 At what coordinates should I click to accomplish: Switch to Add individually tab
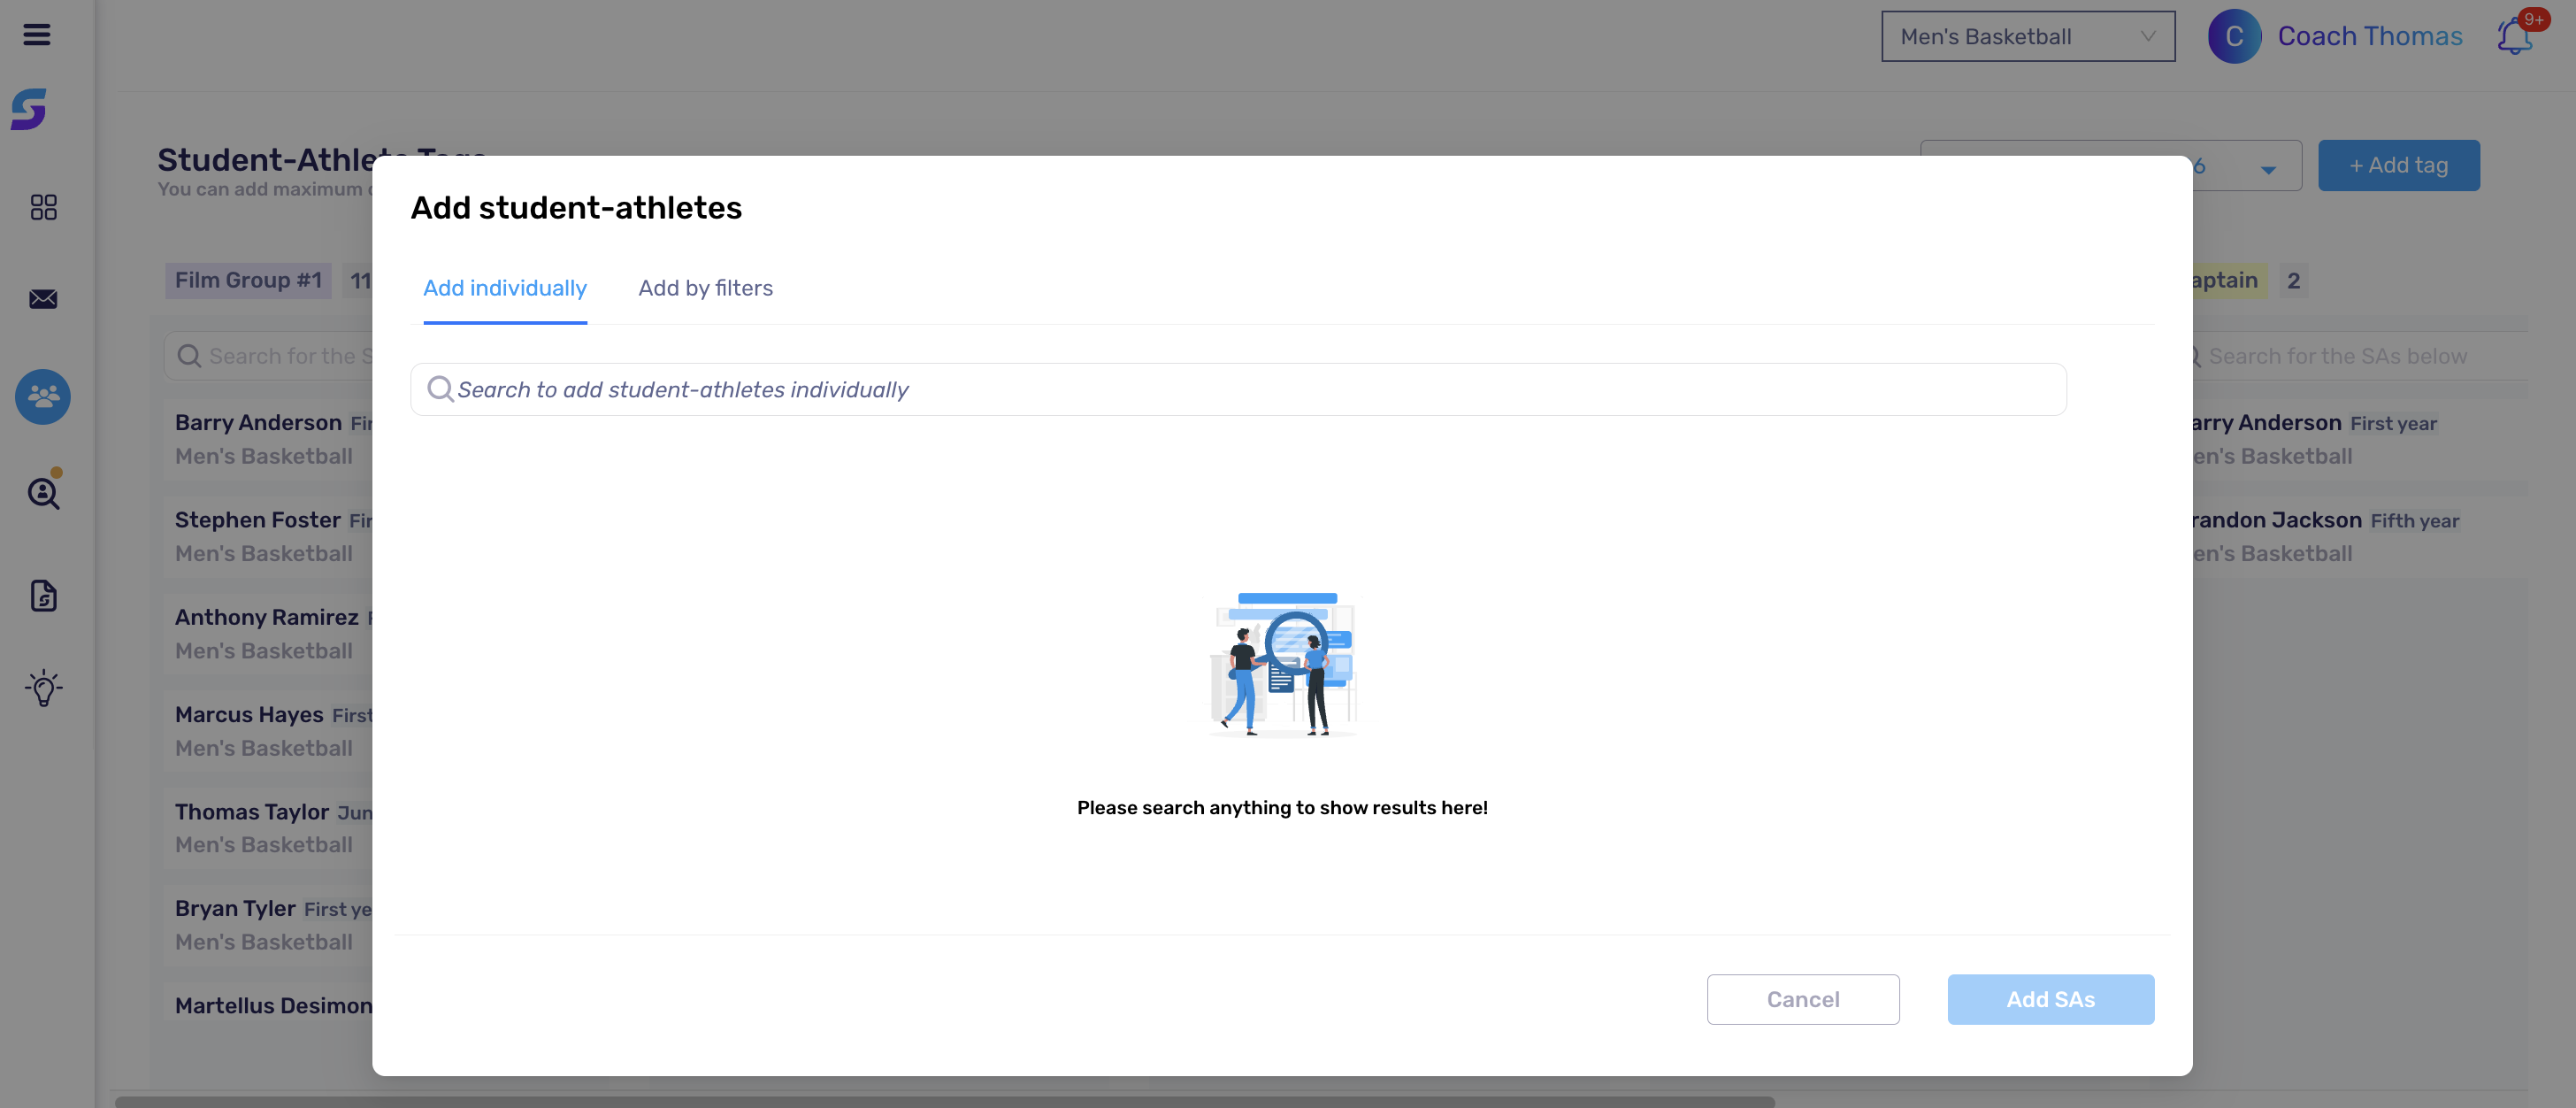(505, 288)
